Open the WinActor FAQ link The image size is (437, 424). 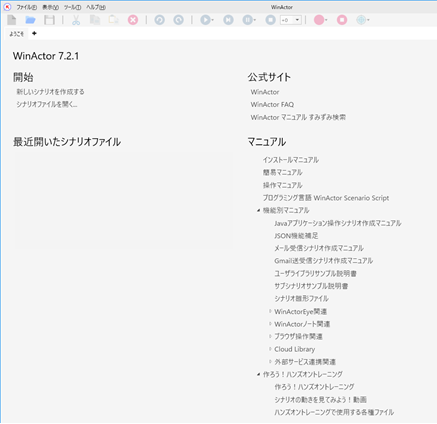(272, 104)
